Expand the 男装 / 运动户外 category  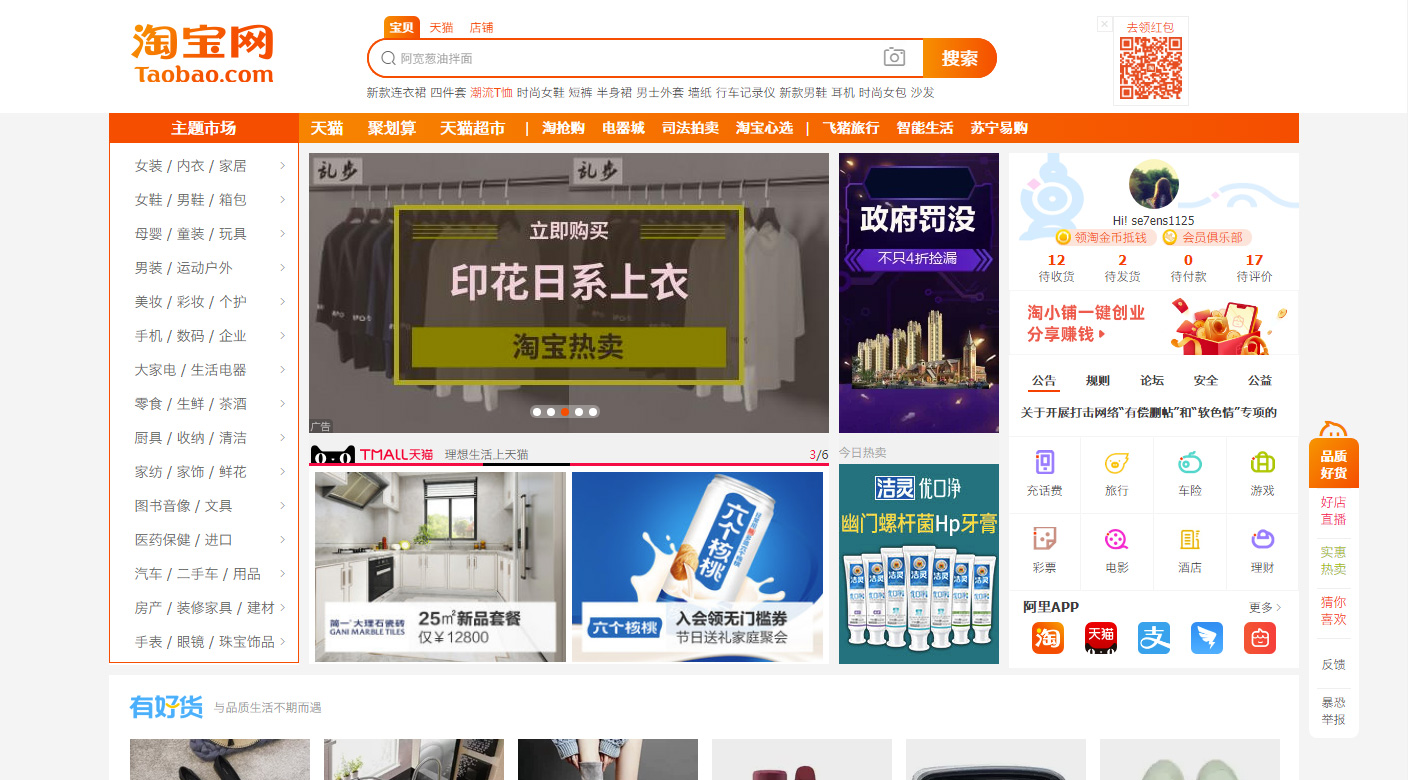pos(204,268)
